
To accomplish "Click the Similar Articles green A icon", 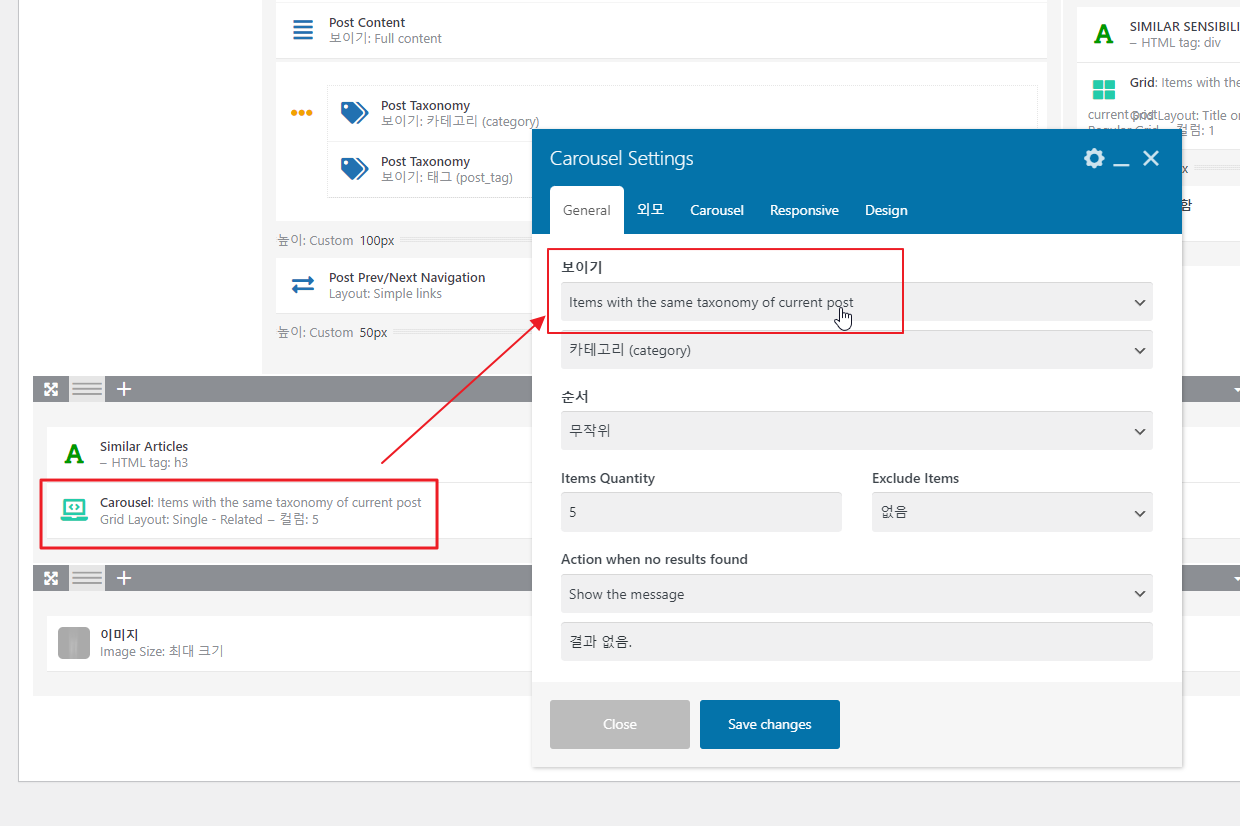I will 74,454.
